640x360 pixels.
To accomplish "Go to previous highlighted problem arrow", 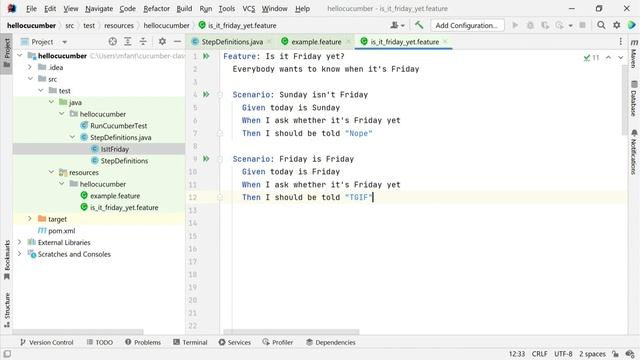I will [608, 58].
